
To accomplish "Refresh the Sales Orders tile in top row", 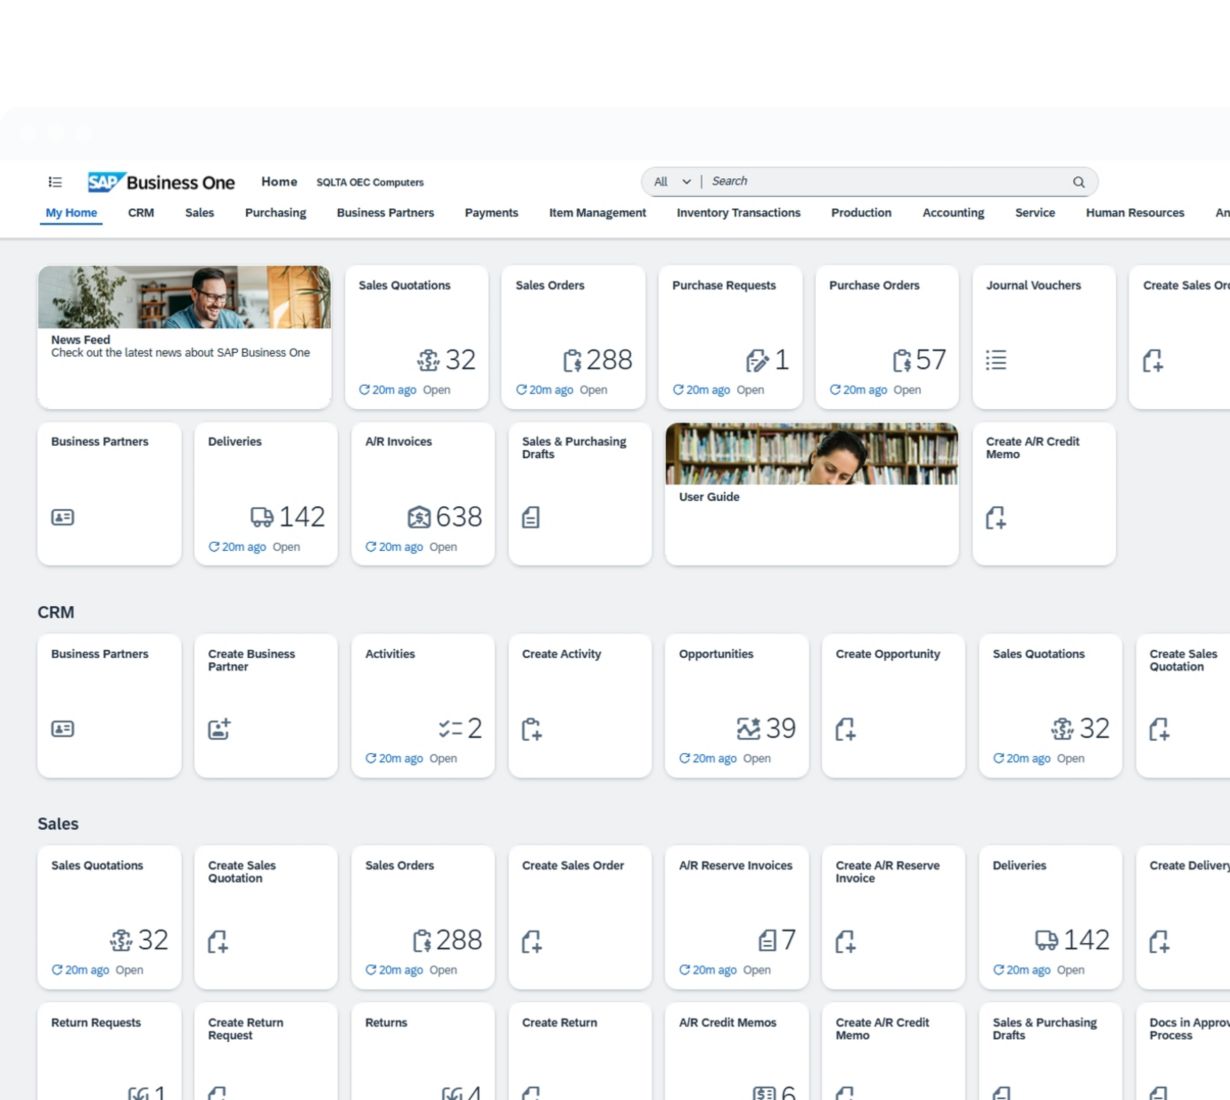I will (521, 390).
